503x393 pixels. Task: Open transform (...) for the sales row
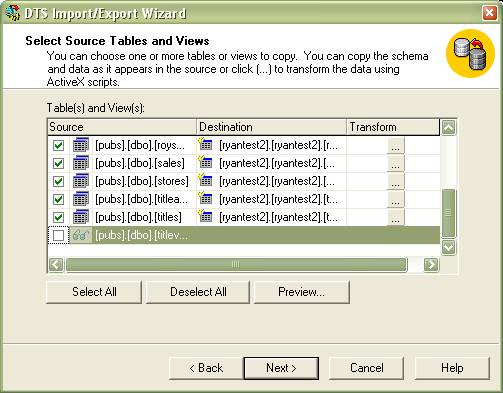[396, 164]
